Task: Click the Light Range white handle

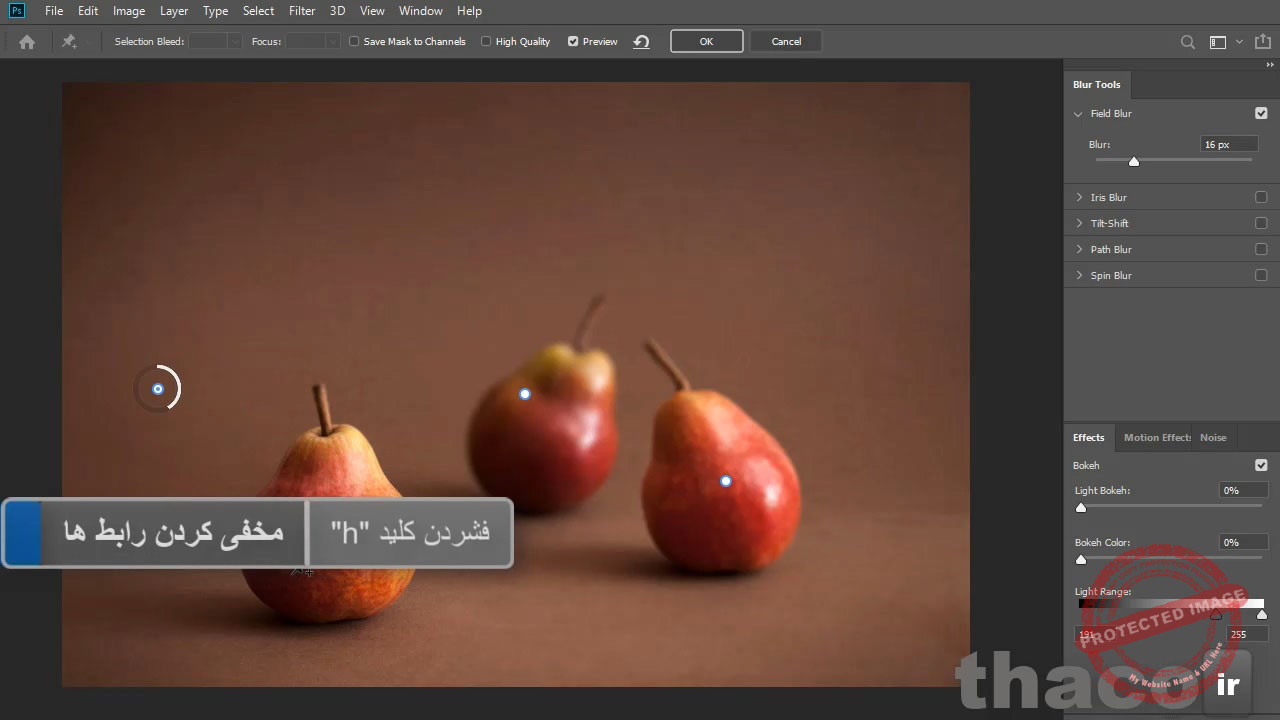Action: 1262,615
